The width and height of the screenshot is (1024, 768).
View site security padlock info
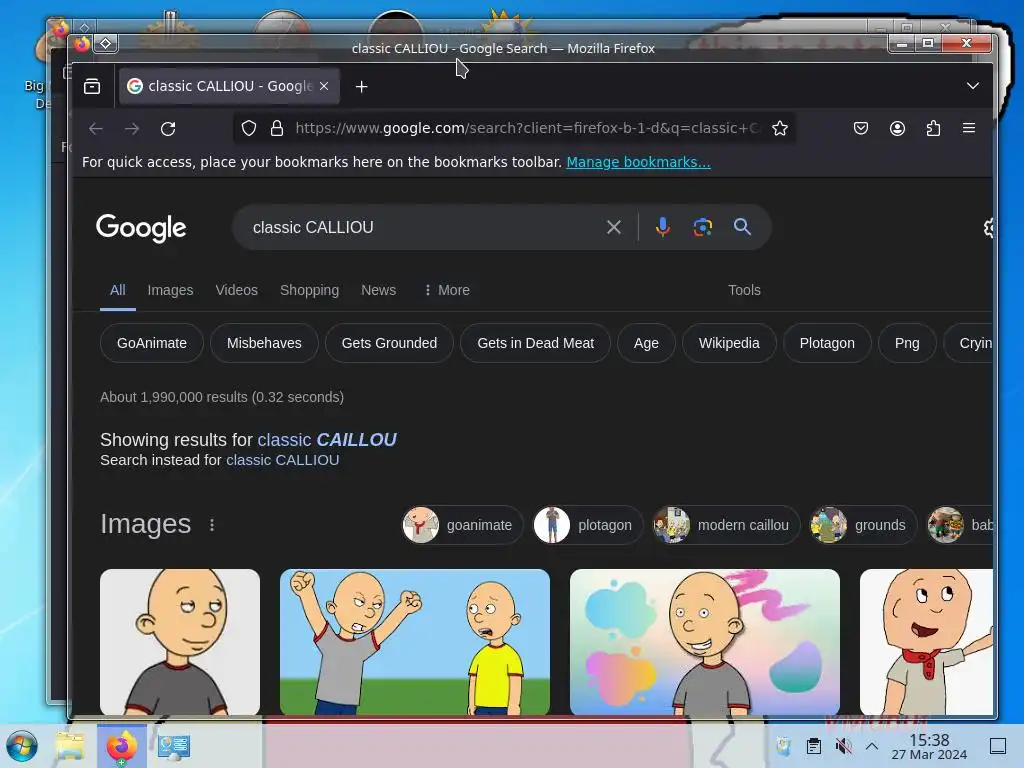(277, 128)
